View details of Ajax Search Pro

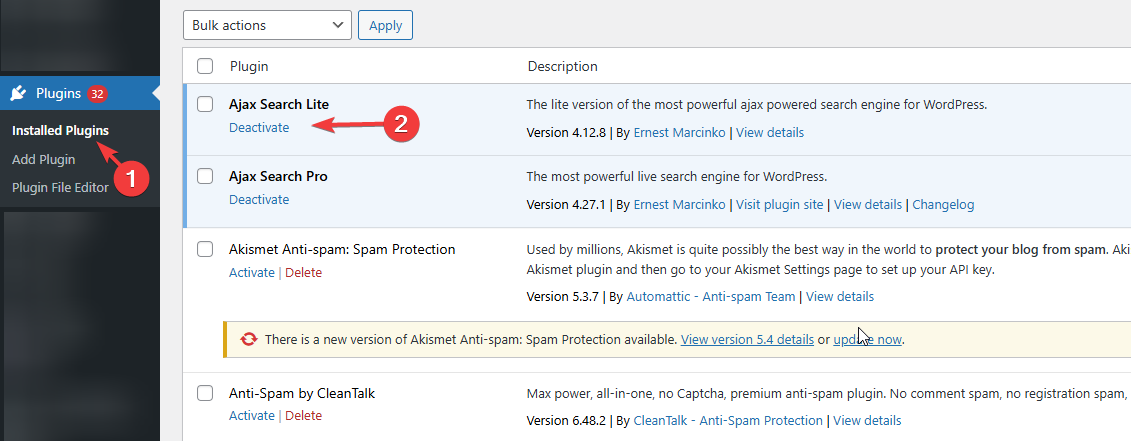click(x=868, y=205)
